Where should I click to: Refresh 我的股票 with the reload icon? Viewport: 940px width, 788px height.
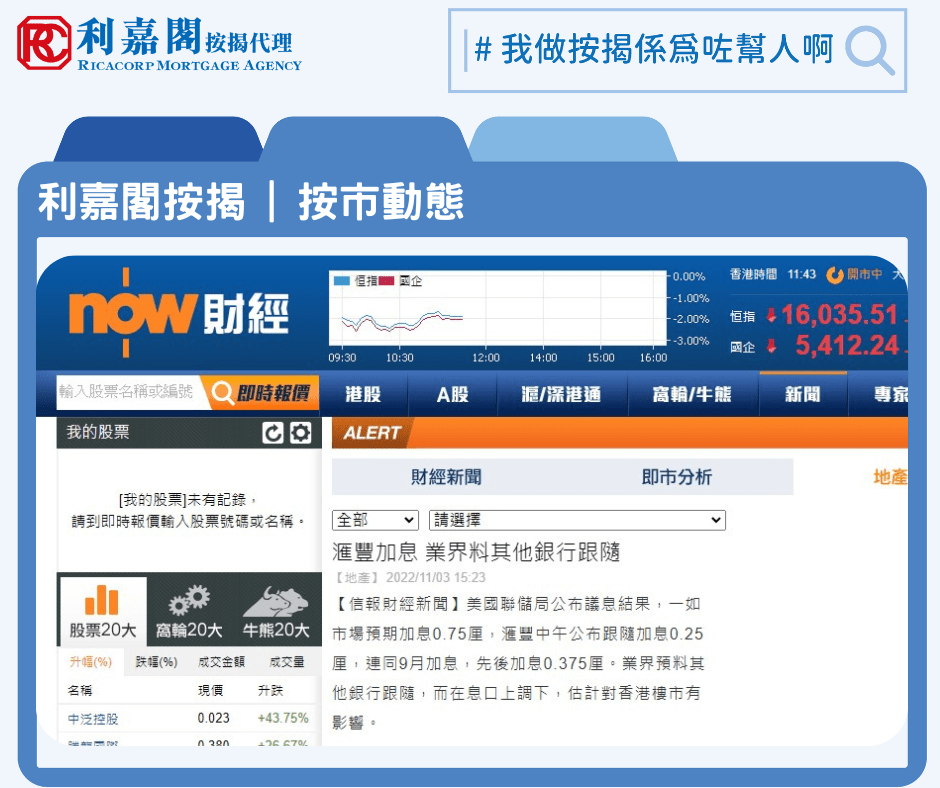[x=272, y=433]
